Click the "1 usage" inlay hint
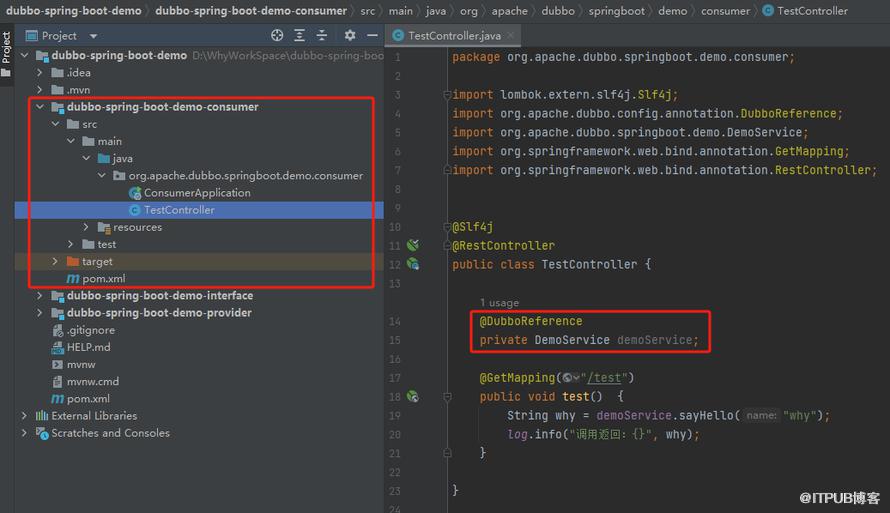This screenshot has width=890, height=513. click(499, 302)
